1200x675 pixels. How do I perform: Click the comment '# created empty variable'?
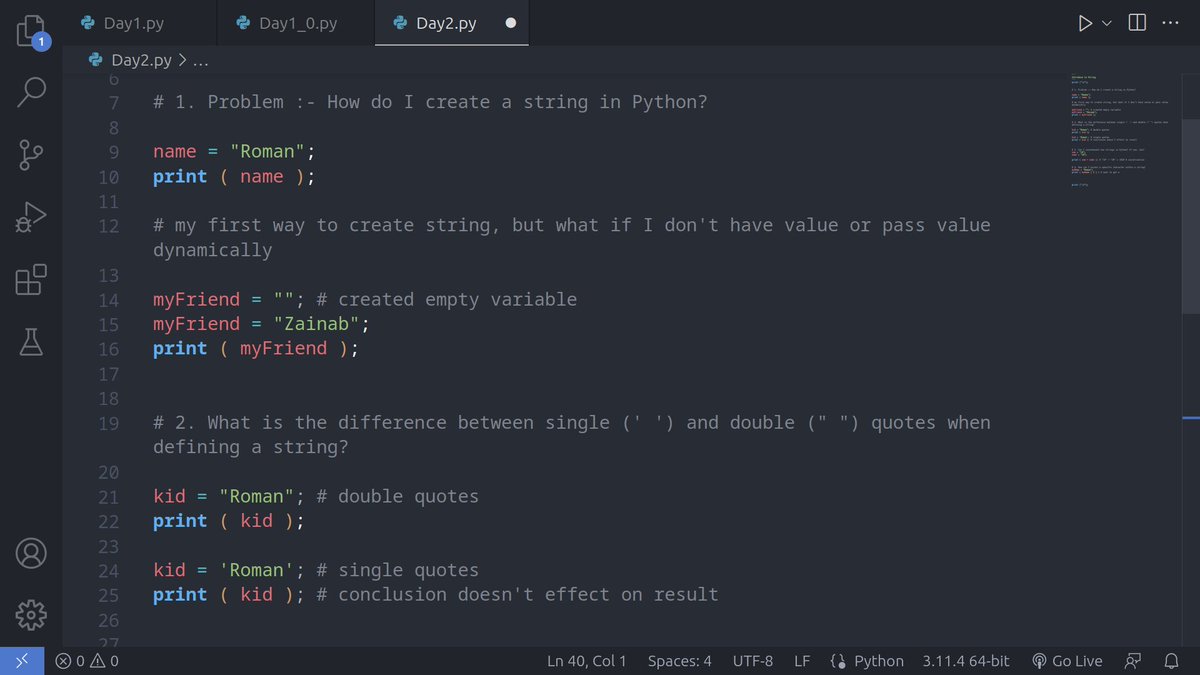pos(447,300)
